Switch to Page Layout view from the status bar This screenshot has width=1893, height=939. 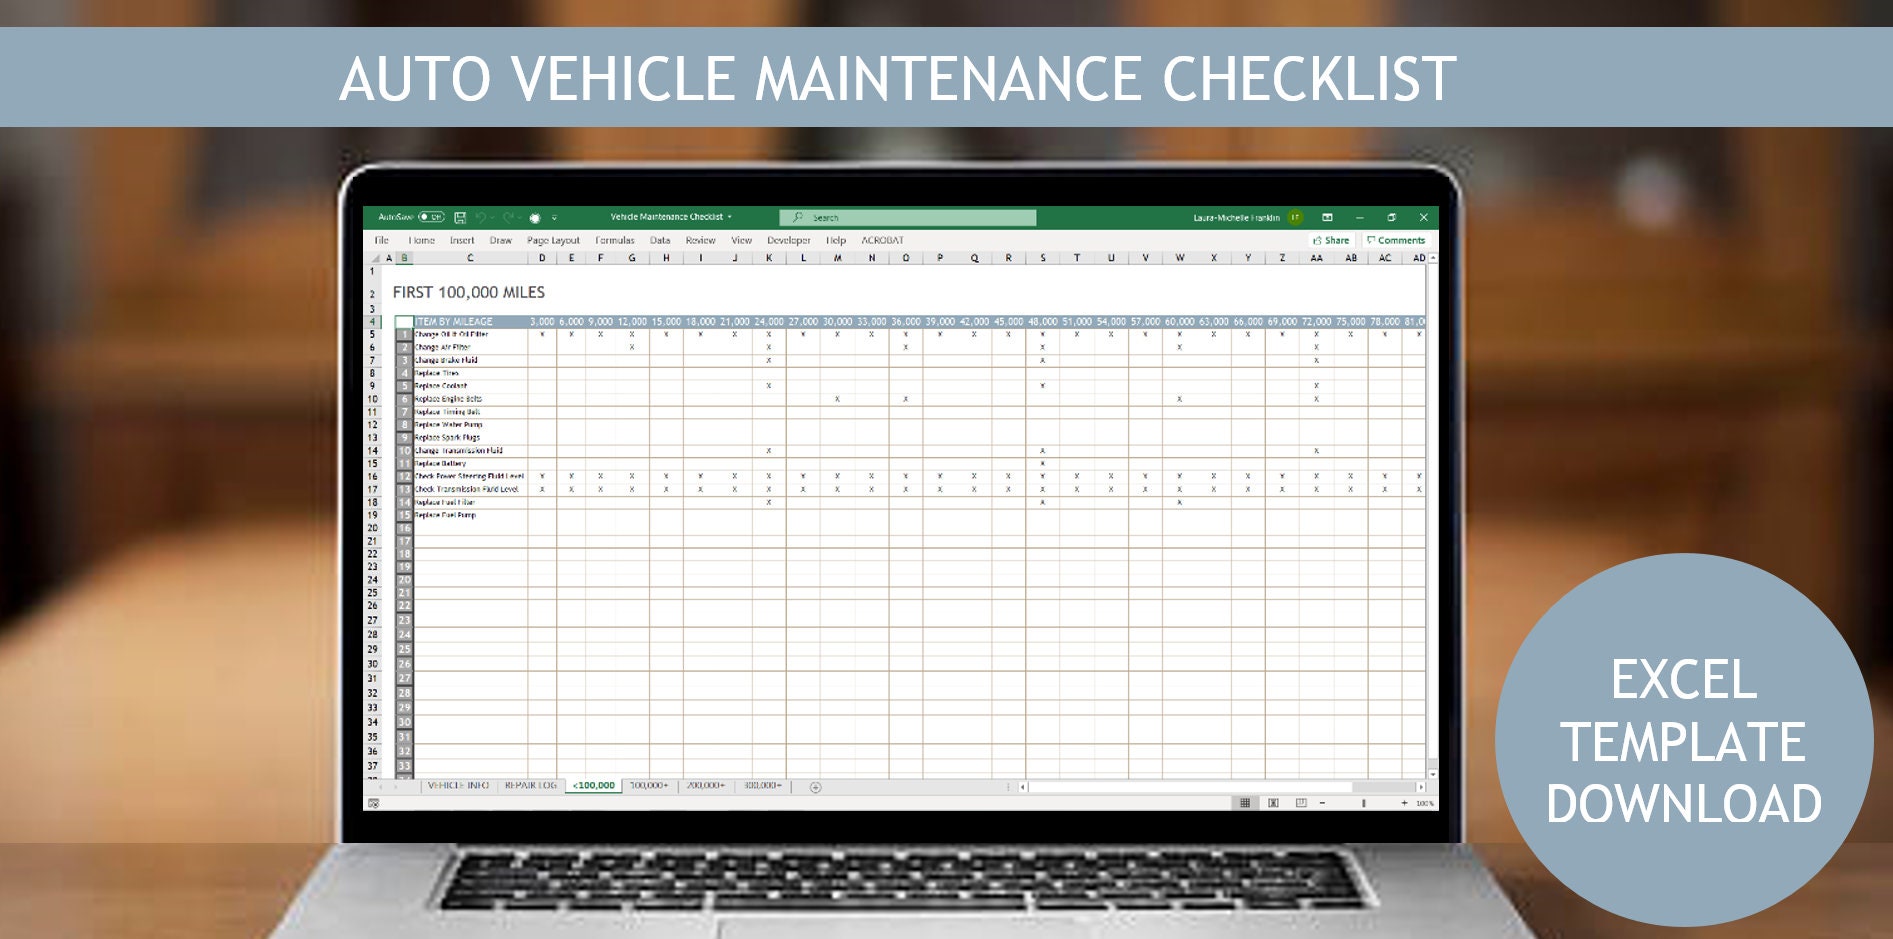click(1273, 803)
